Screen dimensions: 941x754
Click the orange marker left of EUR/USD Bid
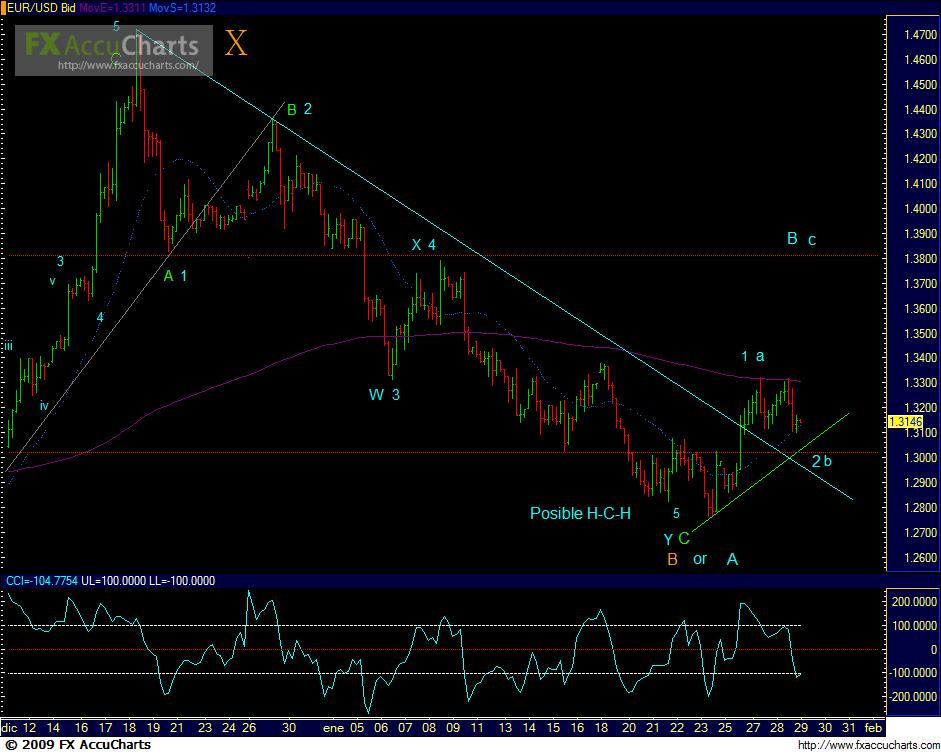[x=4, y=6]
